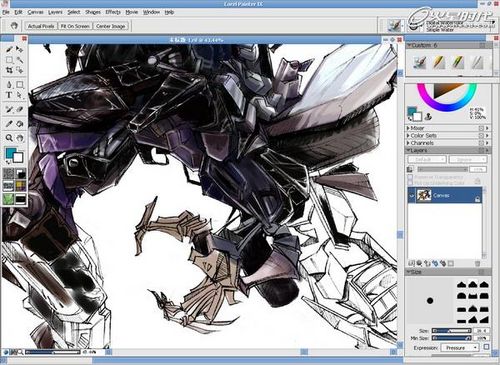The width and height of the screenshot is (500, 365).
Task: Click the brush Size value field
Action: pos(482,331)
